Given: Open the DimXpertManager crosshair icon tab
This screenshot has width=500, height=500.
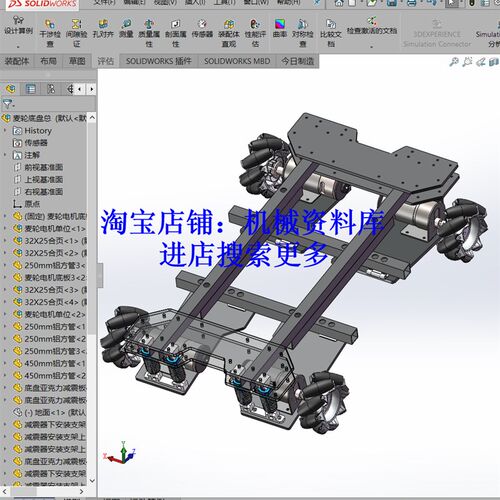Looking at the screenshot, I should [70, 89].
